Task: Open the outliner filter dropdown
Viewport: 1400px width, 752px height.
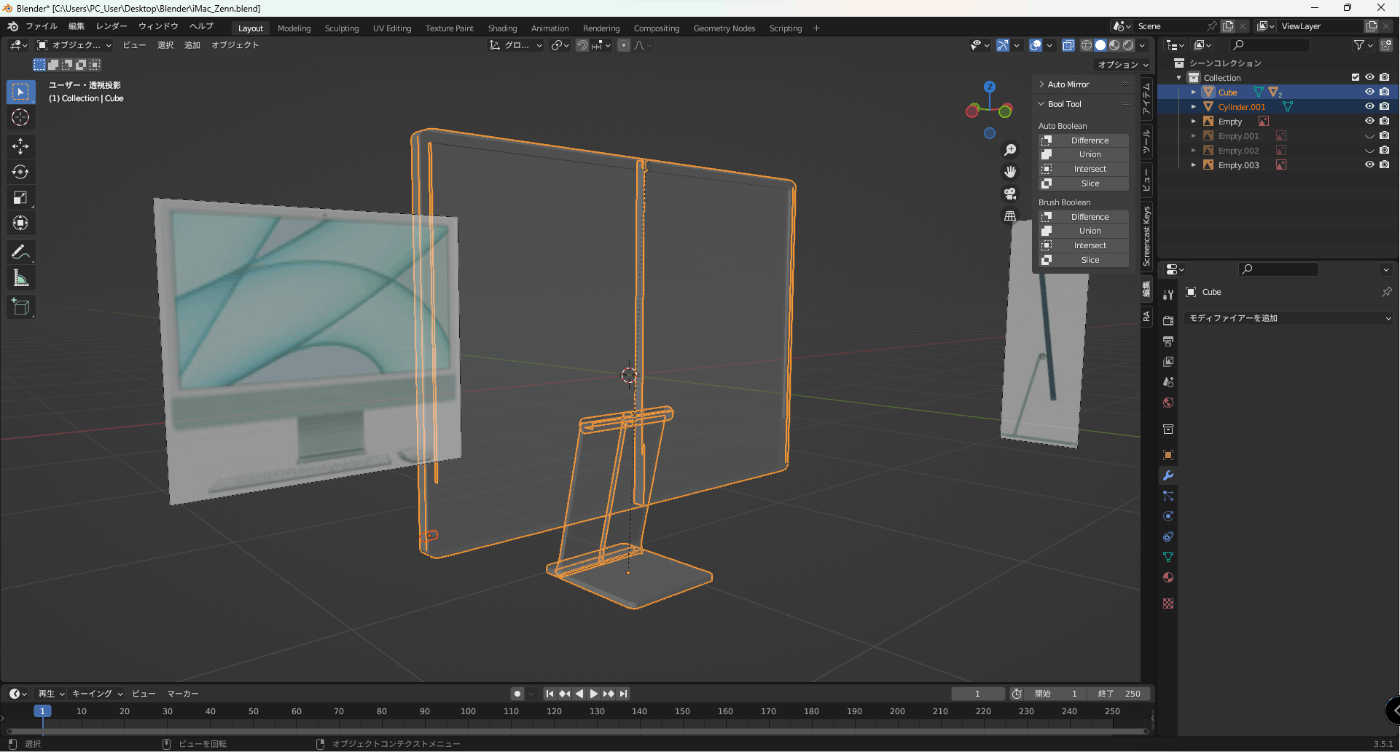Action: tap(1363, 45)
